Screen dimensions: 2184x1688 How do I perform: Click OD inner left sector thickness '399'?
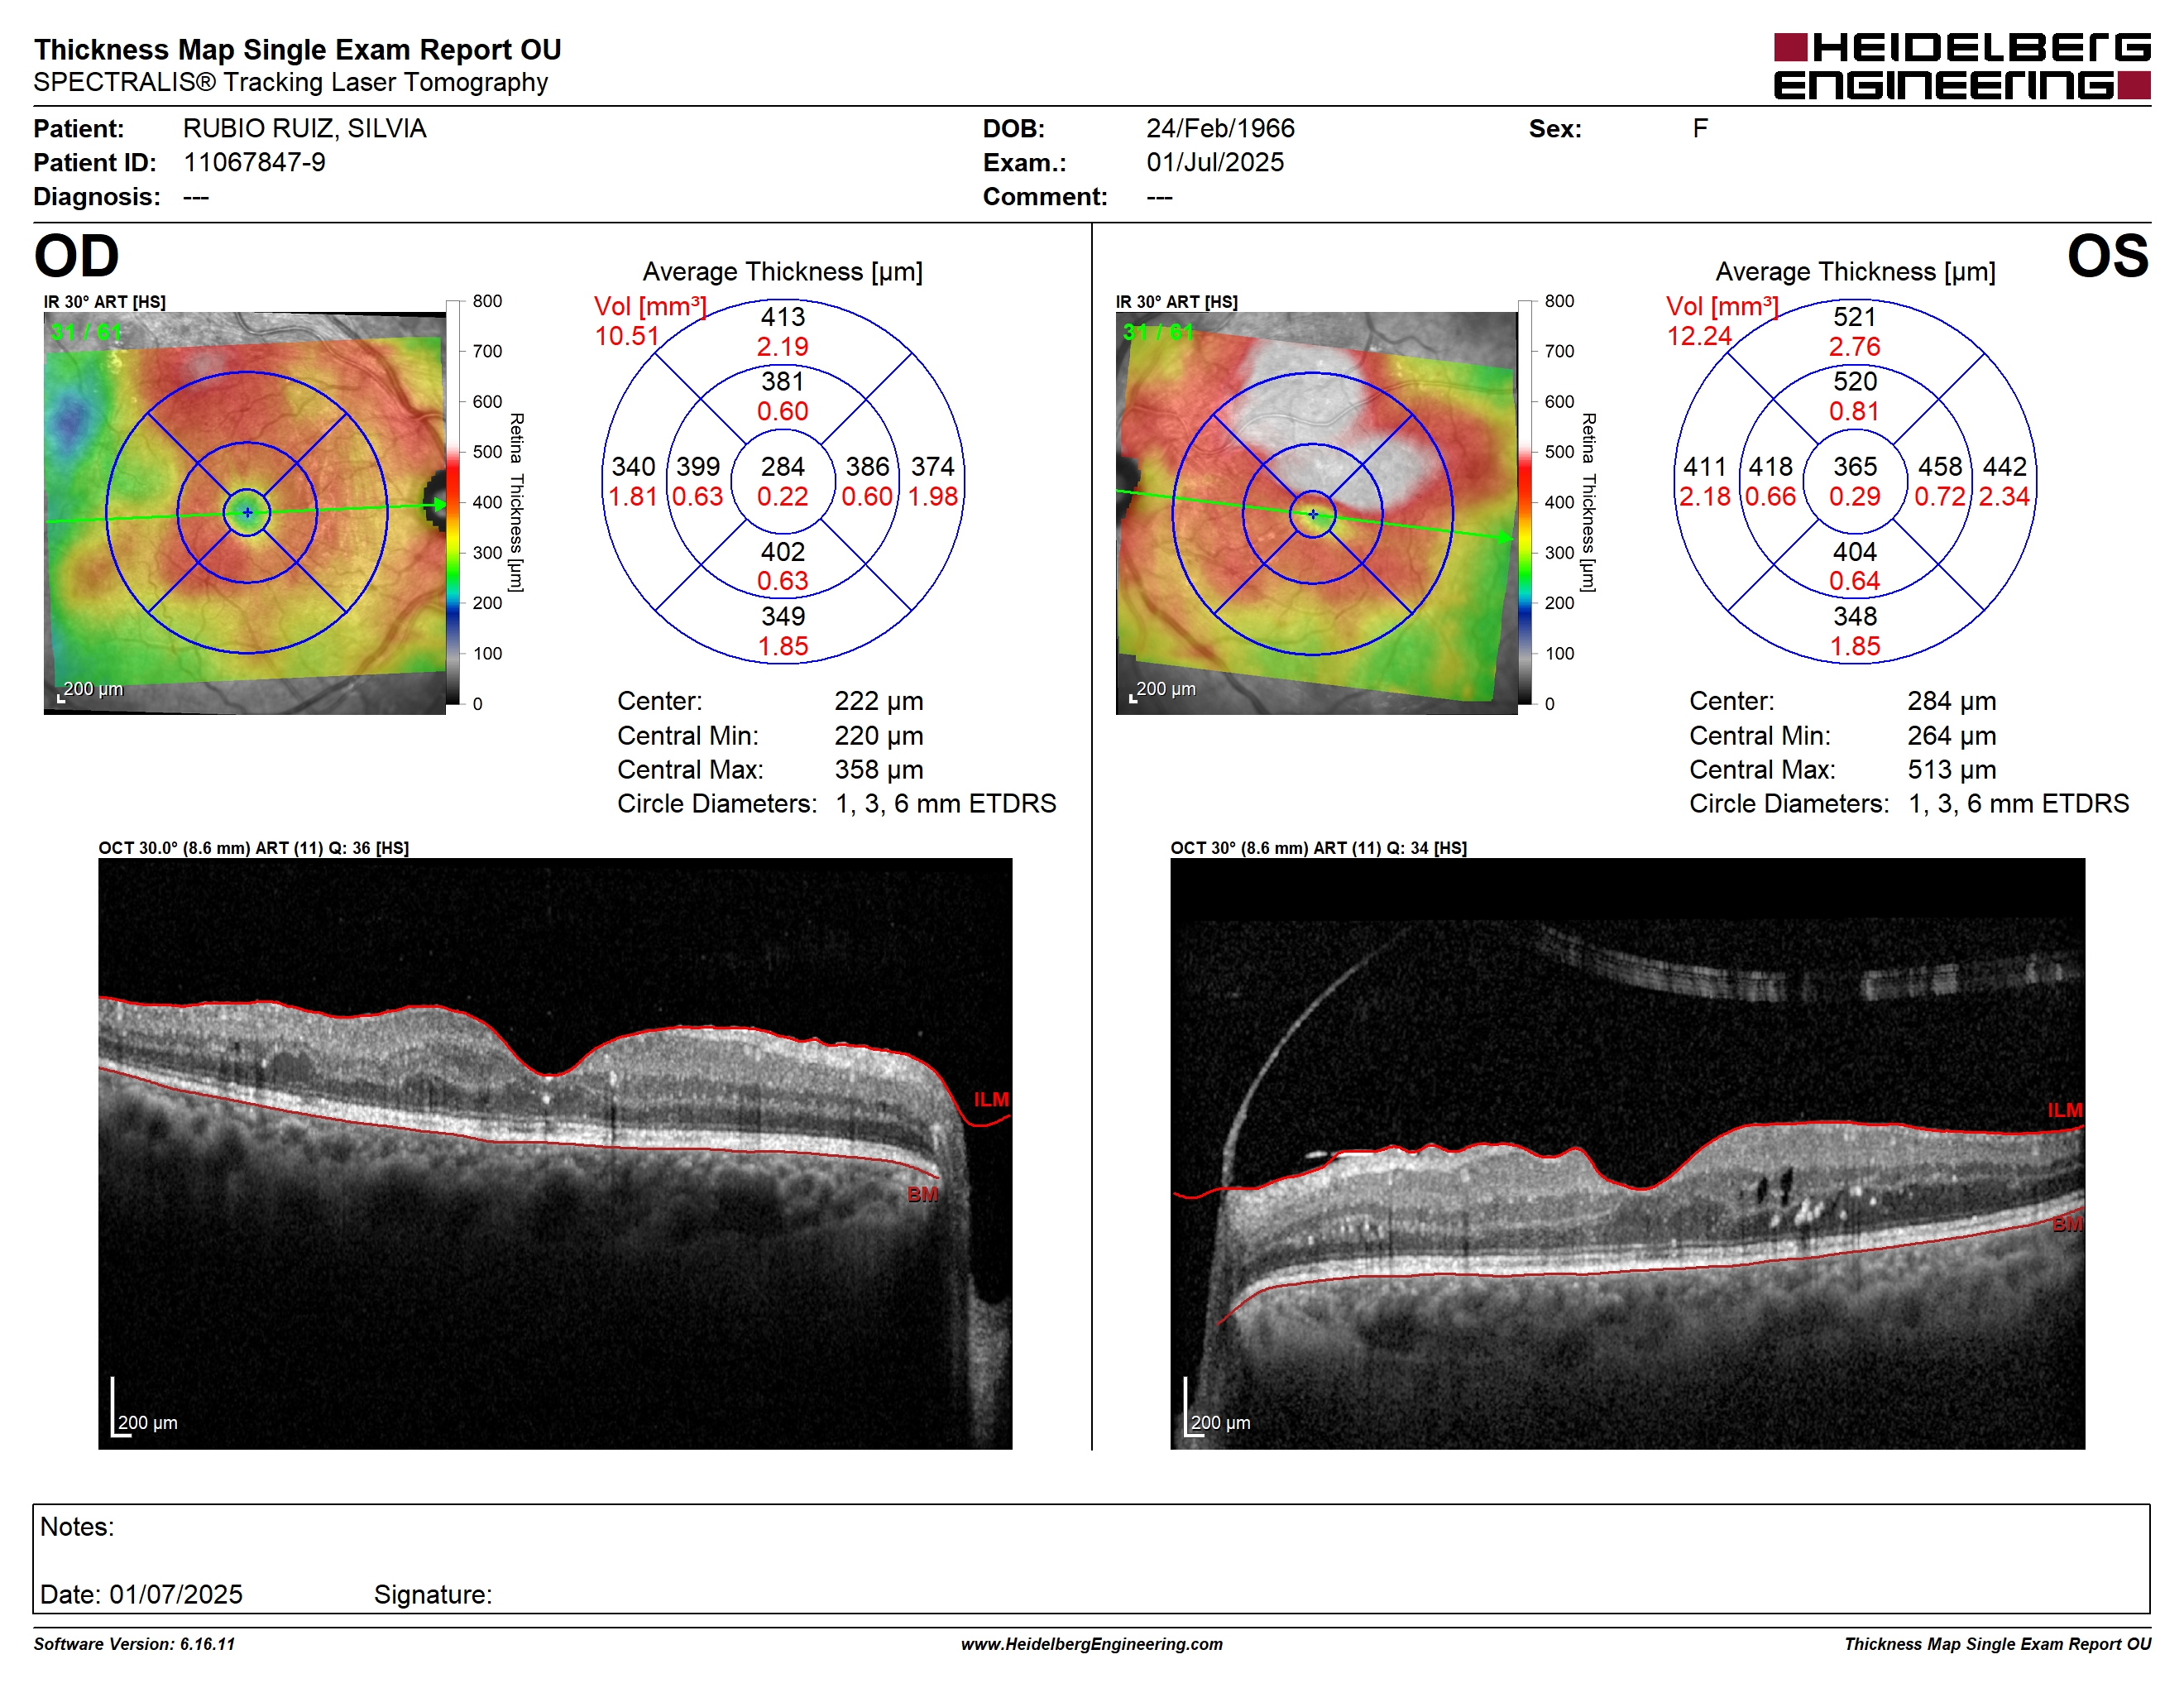(698, 466)
